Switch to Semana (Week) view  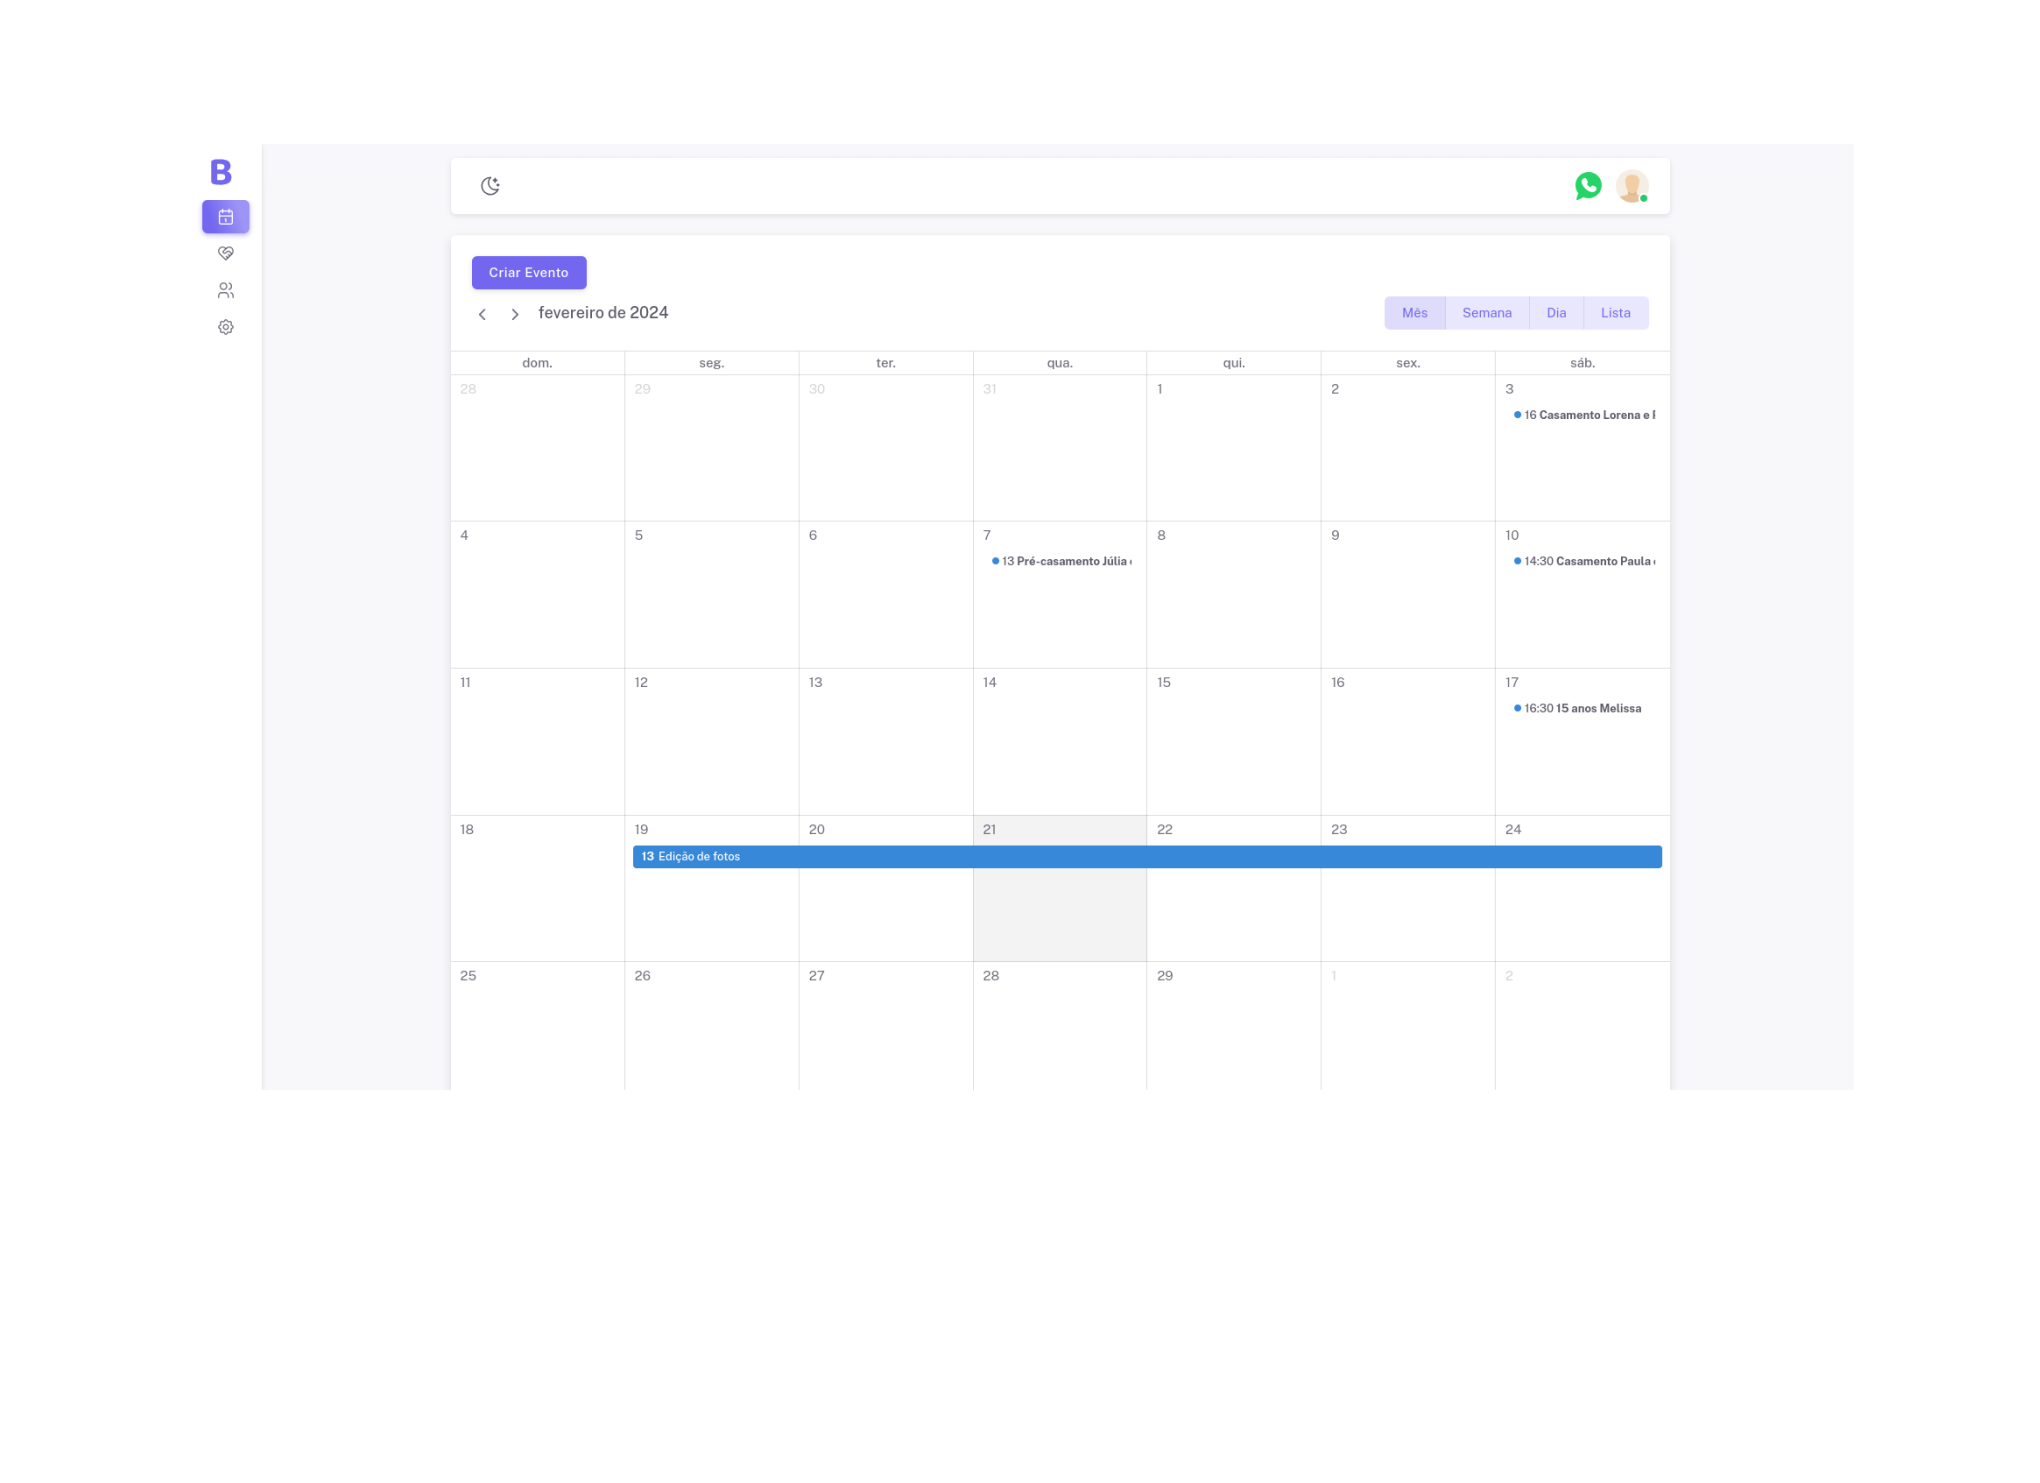(x=1486, y=312)
